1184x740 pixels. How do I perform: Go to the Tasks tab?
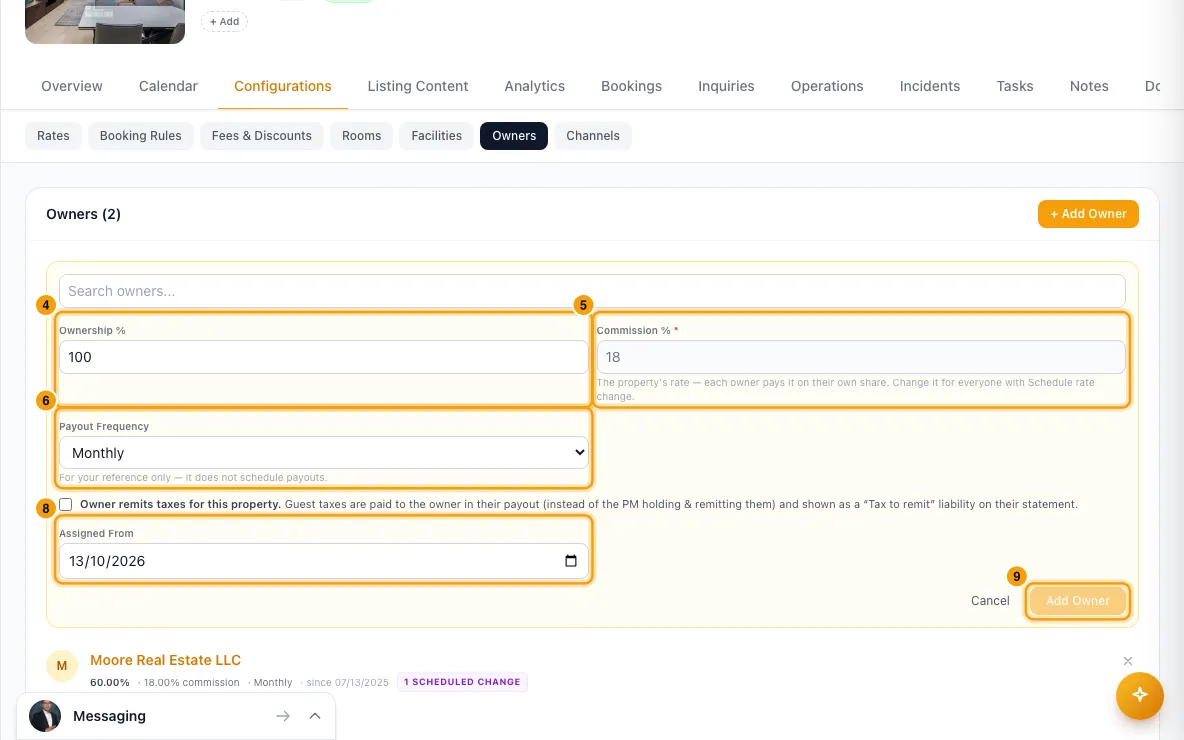click(x=1015, y=86)
